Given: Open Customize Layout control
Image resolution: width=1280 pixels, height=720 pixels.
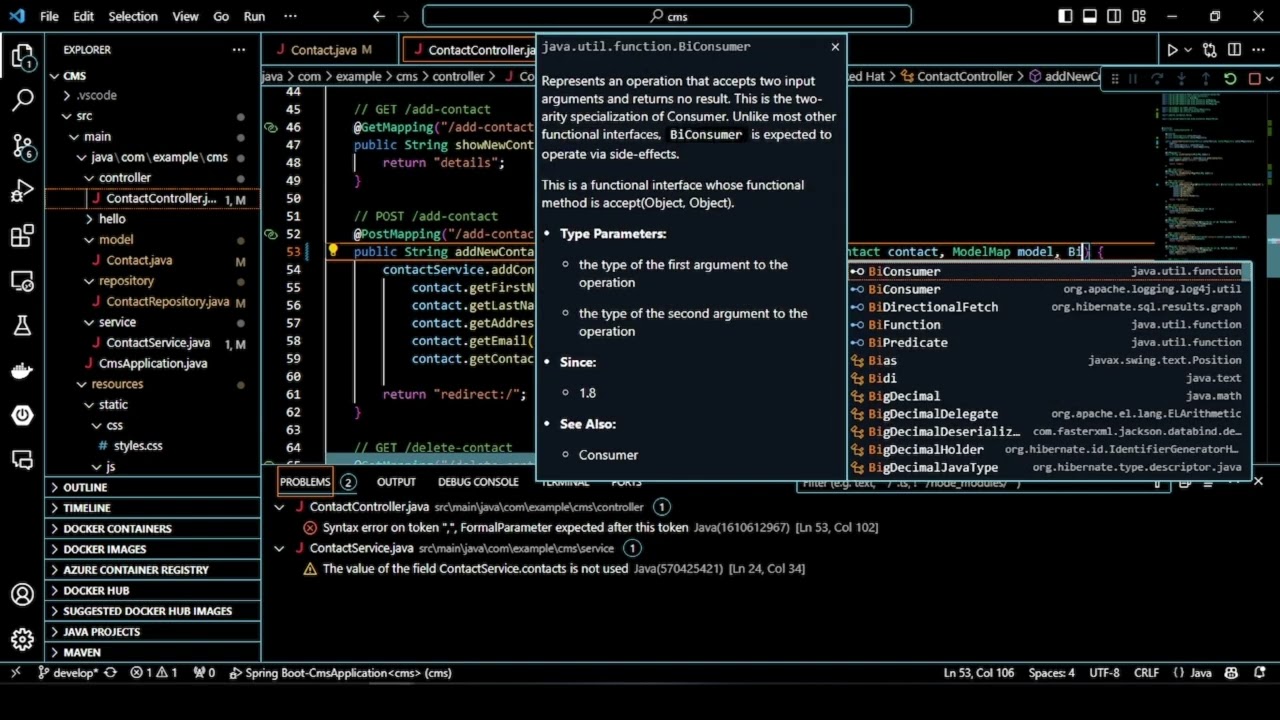Looking at the screenshot, I should 1138,16.
